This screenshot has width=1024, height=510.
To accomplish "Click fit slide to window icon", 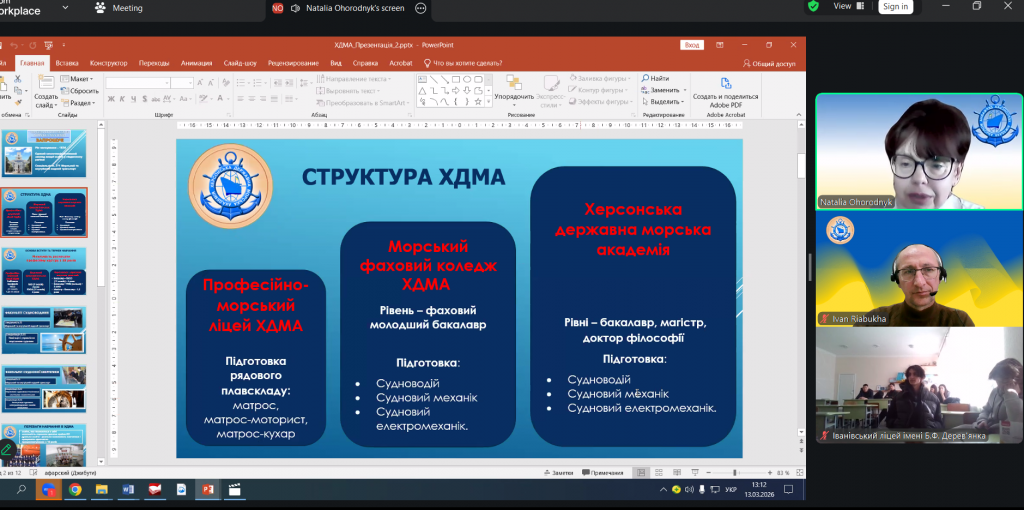I will pos(798,473).
